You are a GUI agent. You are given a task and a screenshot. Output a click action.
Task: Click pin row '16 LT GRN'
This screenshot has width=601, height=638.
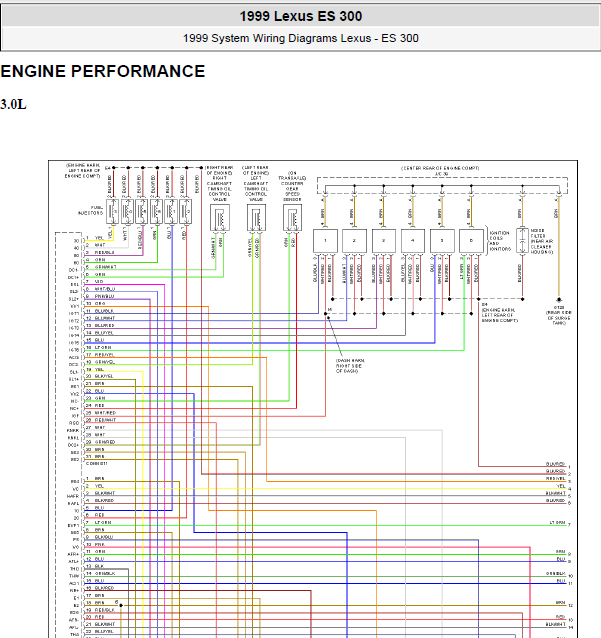tap(98, 347)
